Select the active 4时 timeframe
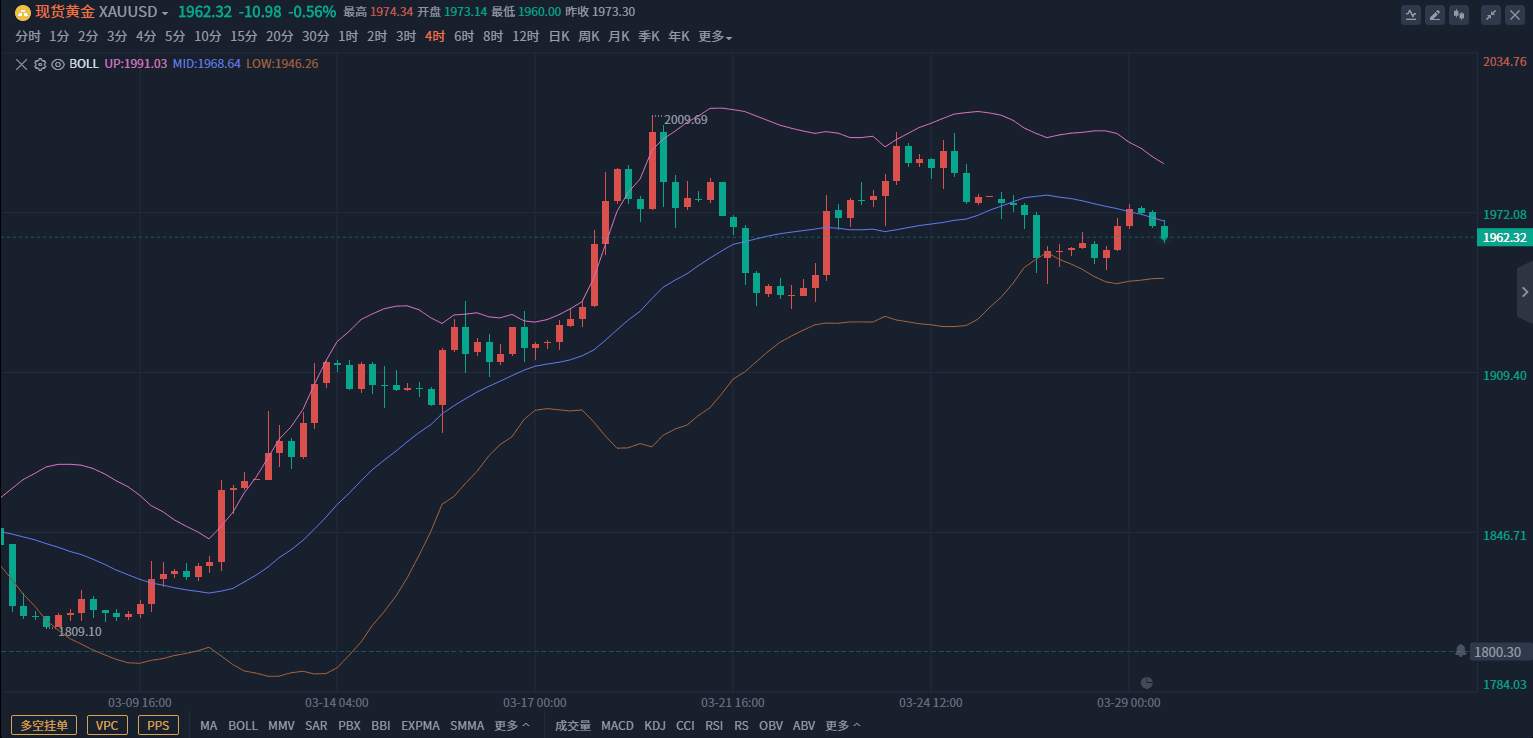Viewport: 1533px width, 738px height. 435,37
